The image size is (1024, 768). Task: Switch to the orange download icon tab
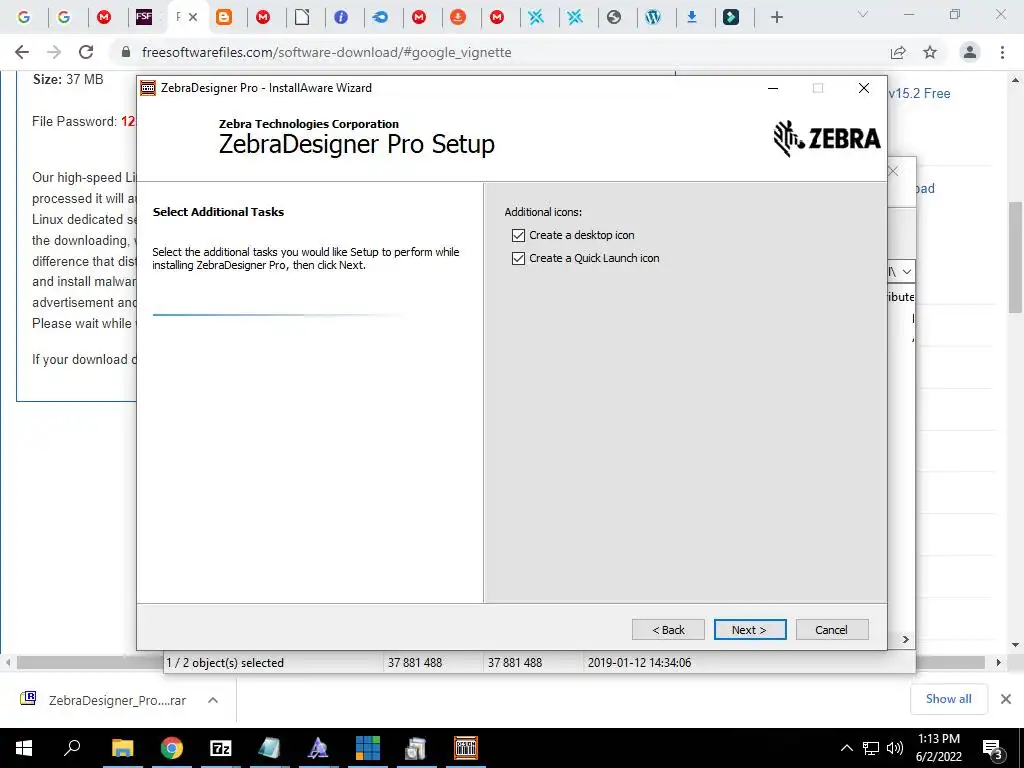click(x=458, y=17)
